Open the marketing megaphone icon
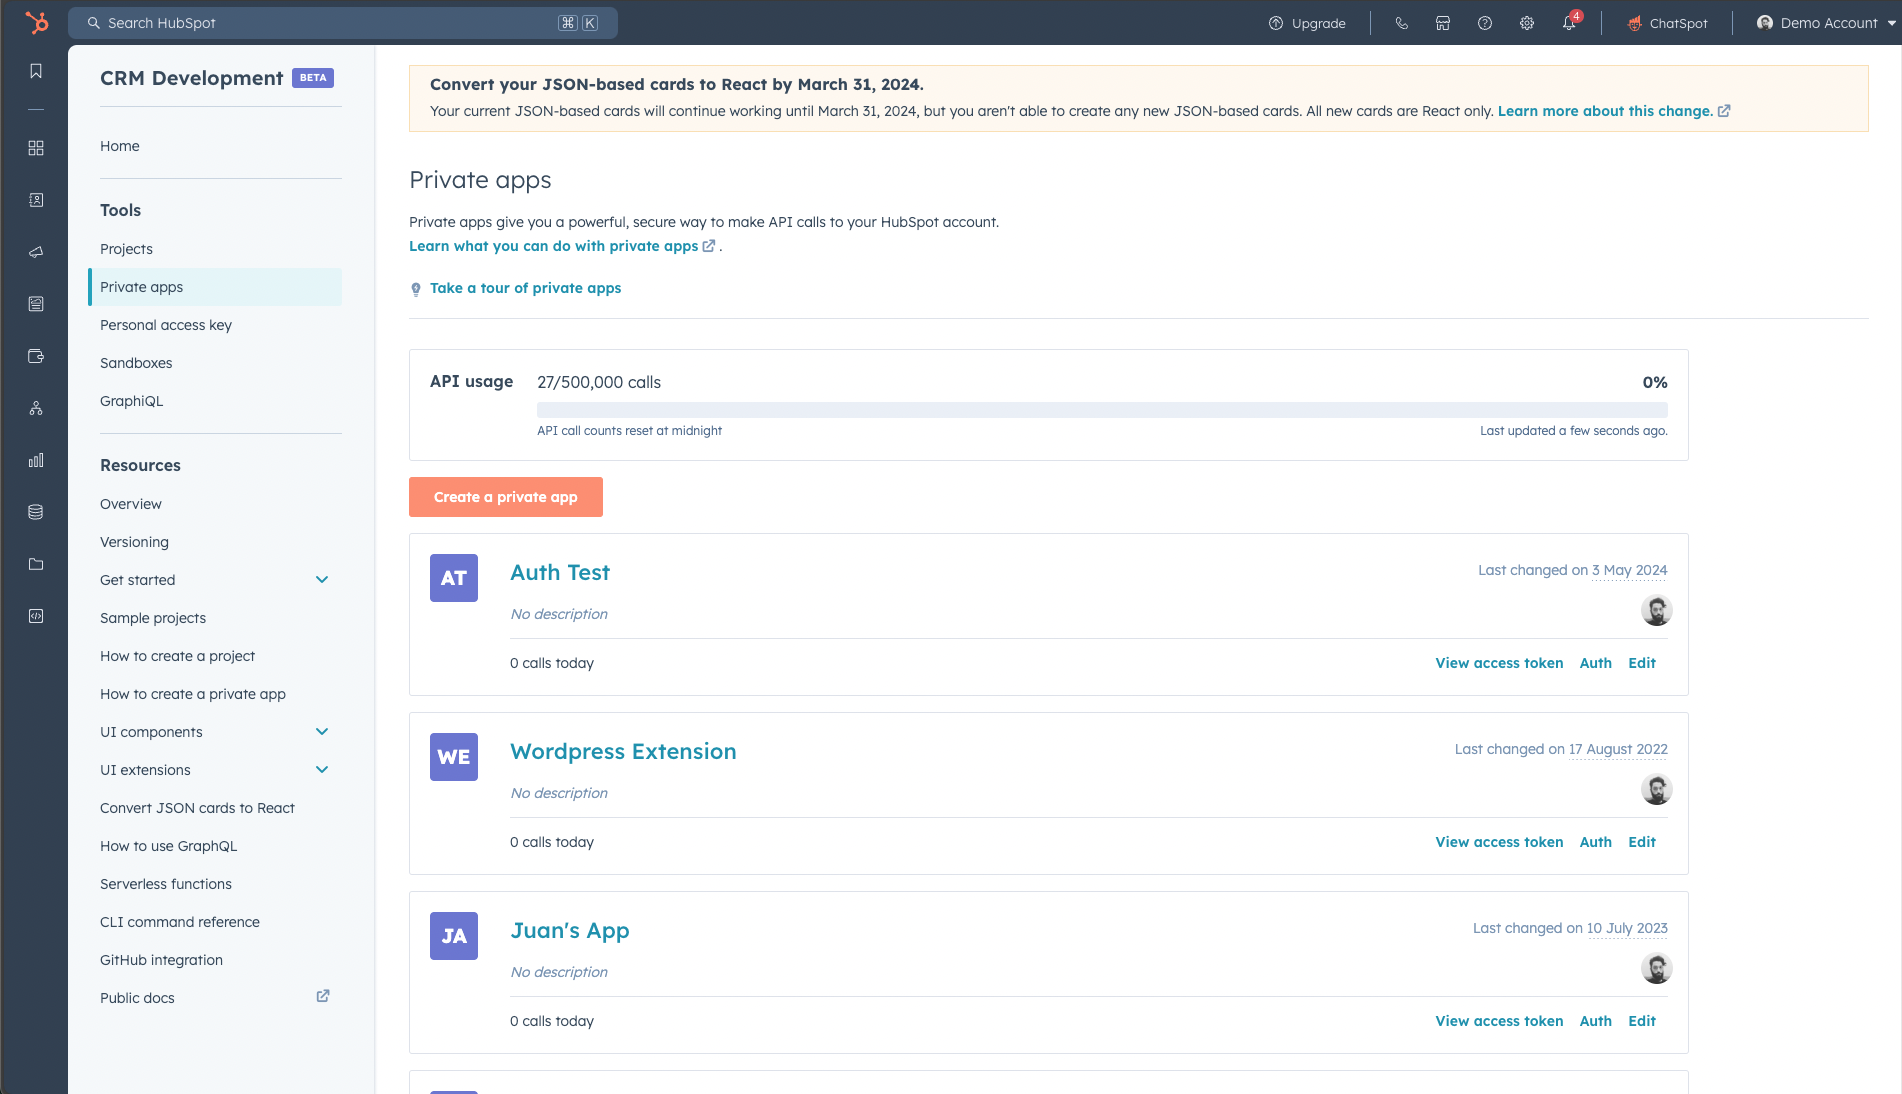 pyautogui.click(x=36, y=252)
